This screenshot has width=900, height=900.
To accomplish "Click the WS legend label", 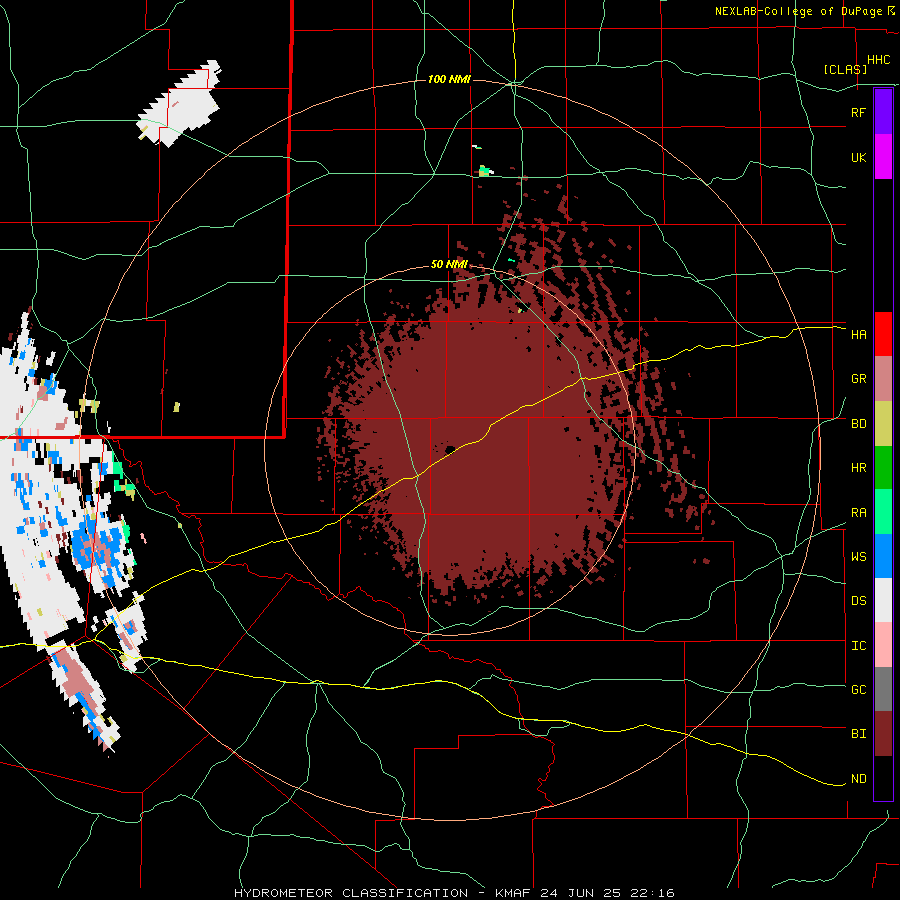I will (858, 556).
